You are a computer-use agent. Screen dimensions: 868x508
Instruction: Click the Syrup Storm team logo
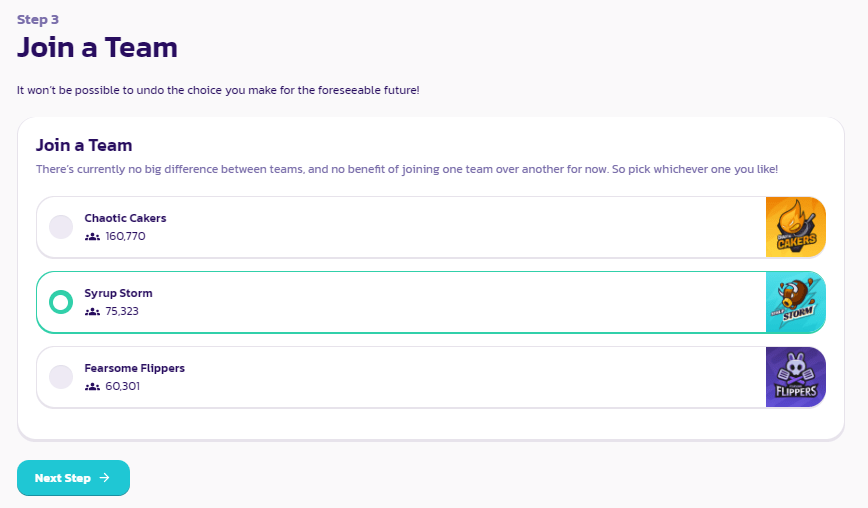pyautogui.click(x=796, y=302)
